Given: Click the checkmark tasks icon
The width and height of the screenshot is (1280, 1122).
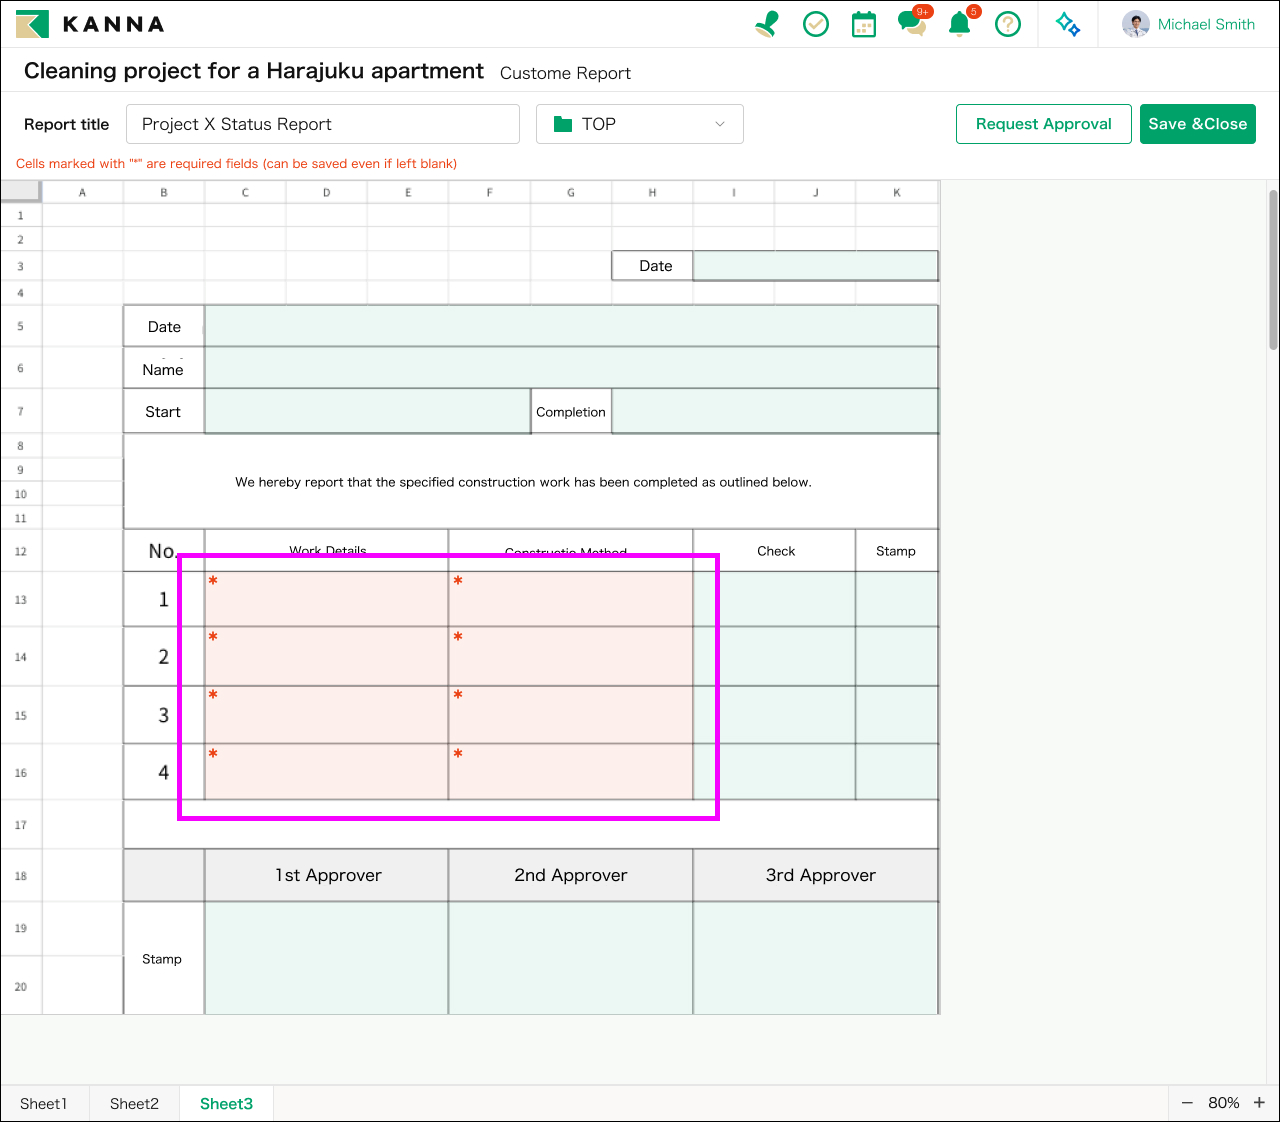Looking at the screenshot, I should coord(816,24).
